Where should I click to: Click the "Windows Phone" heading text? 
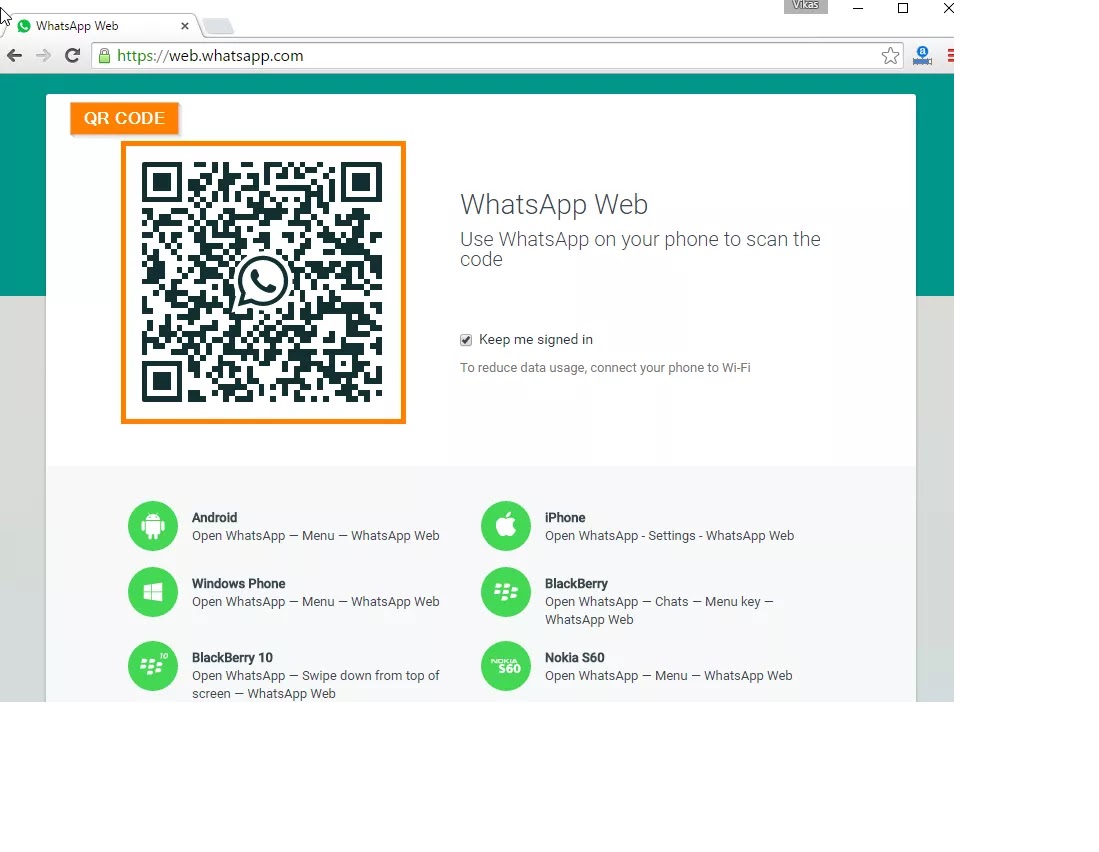pos(238,584)
